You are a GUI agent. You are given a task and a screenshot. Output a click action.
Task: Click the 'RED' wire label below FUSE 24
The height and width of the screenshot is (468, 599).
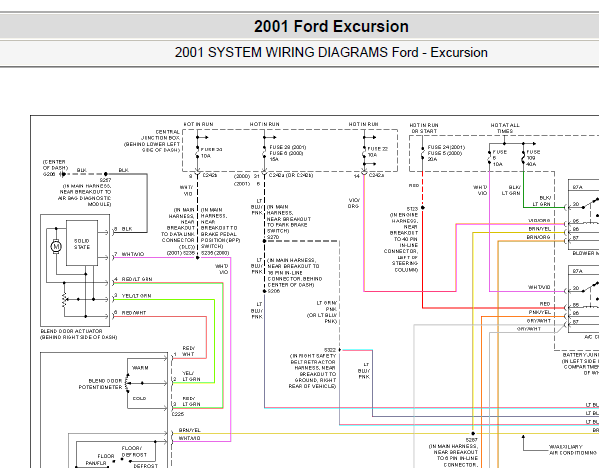click(414, 186)
